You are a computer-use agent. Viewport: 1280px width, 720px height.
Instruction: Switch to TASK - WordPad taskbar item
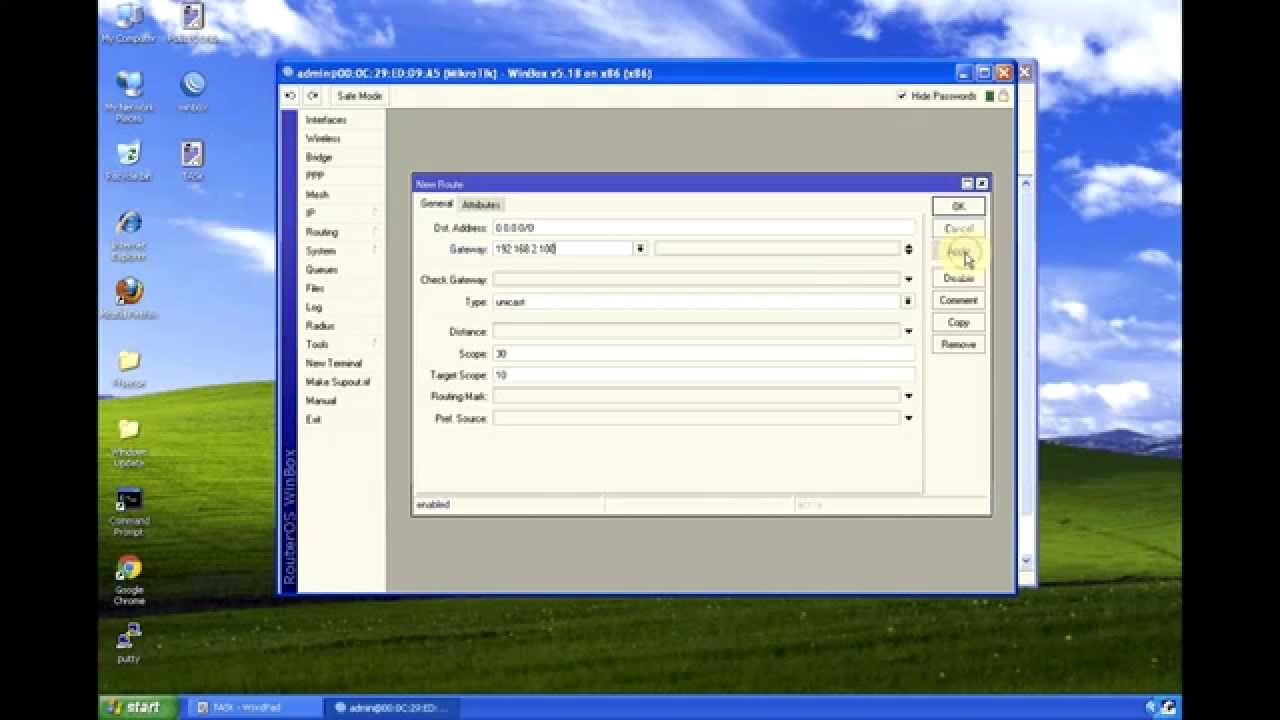[x=255, y=707]
